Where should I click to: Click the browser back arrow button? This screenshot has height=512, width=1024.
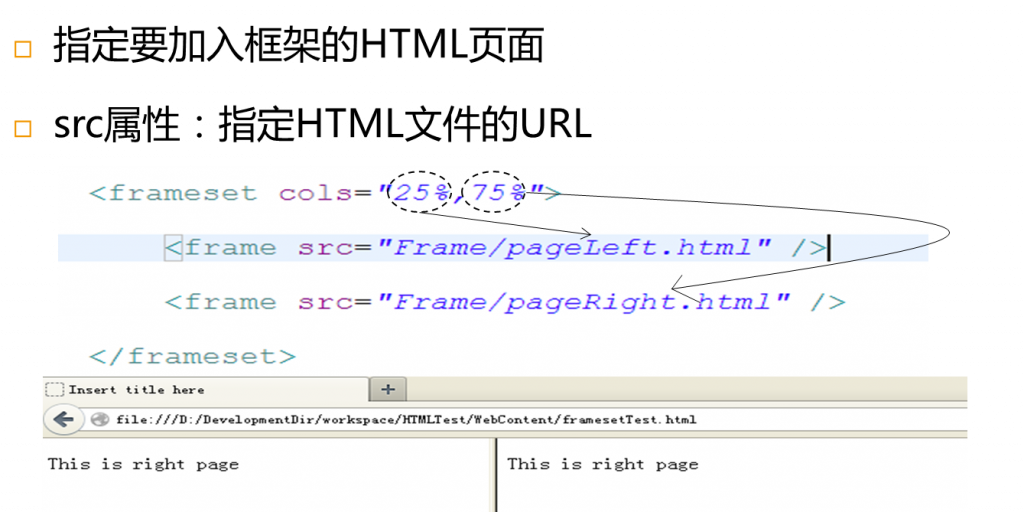pyautogui.click(x=63, y=419)
